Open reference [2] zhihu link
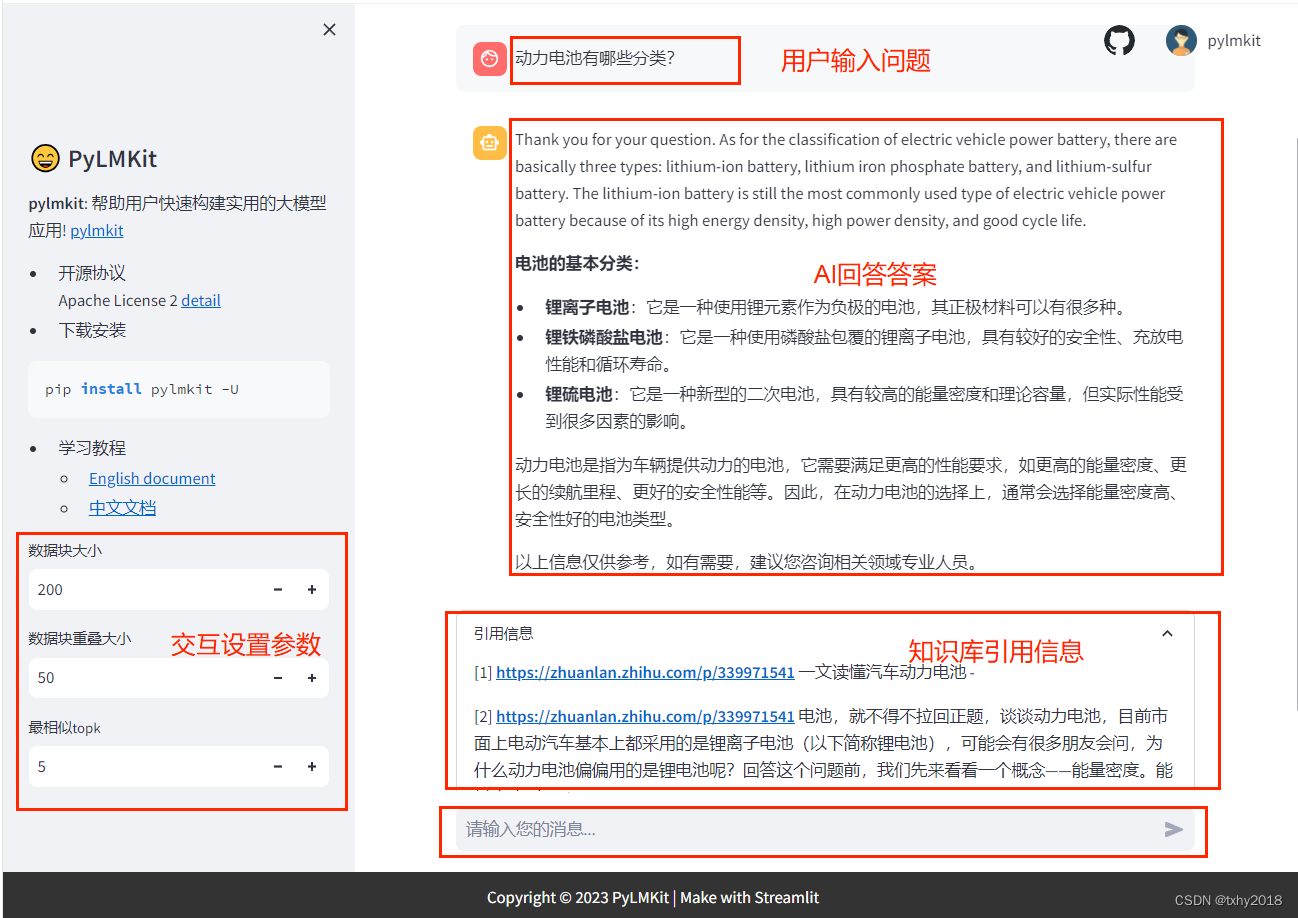The image size is (1298, 918). click(x=645, y=716)
